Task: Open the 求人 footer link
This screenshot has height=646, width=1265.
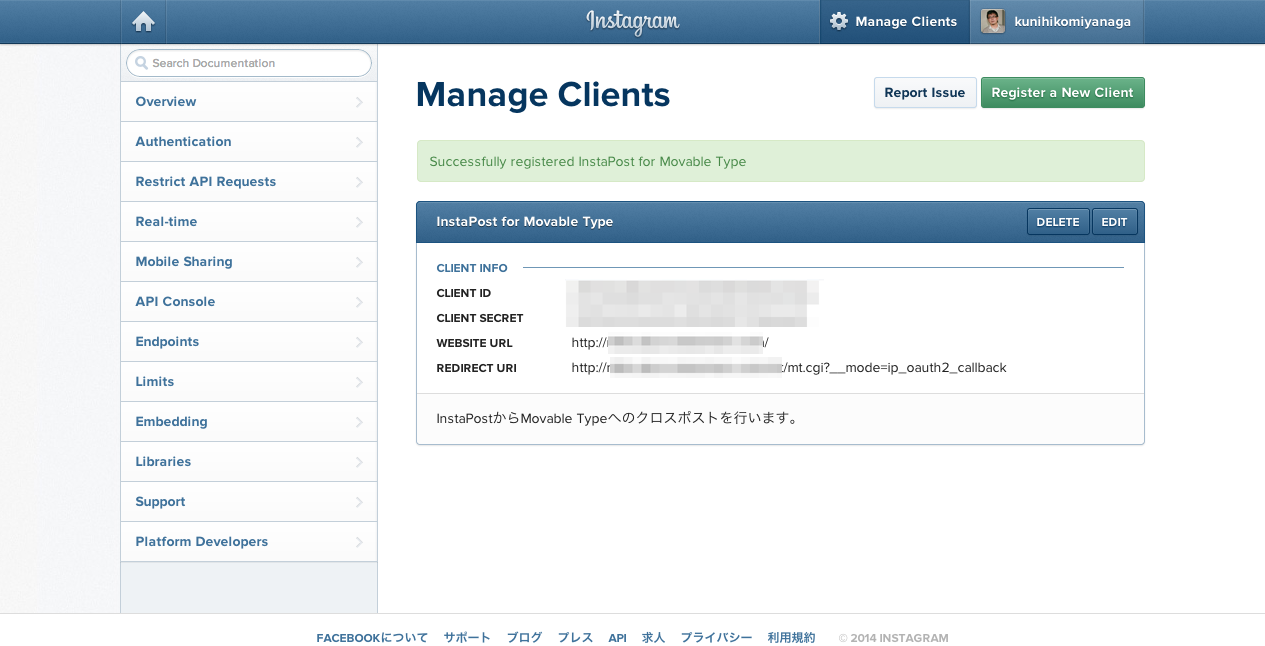Action: click(x=653, y=638)
